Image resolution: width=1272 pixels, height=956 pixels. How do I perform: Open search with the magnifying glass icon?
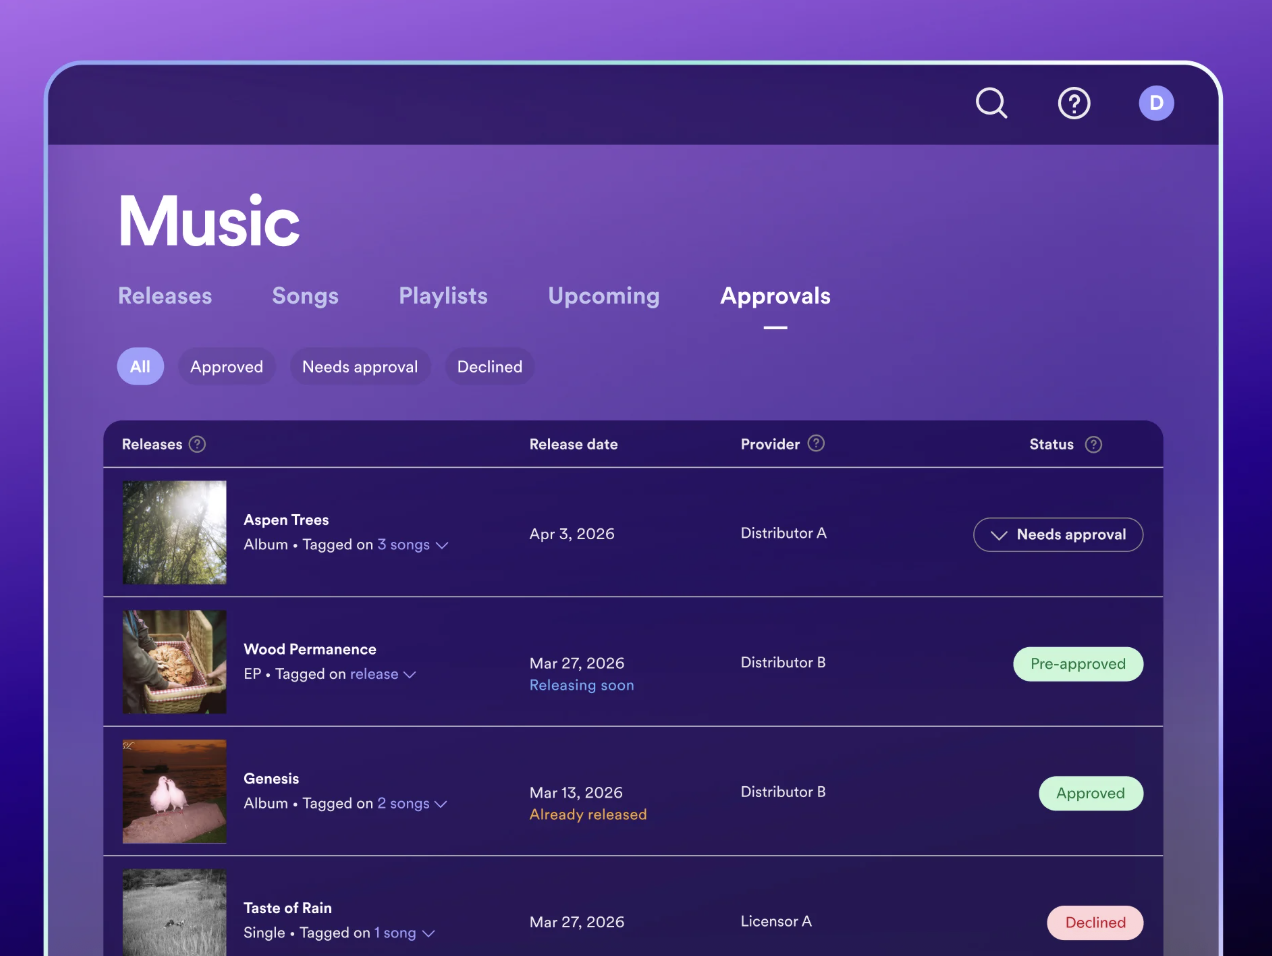tap(991, 103)
